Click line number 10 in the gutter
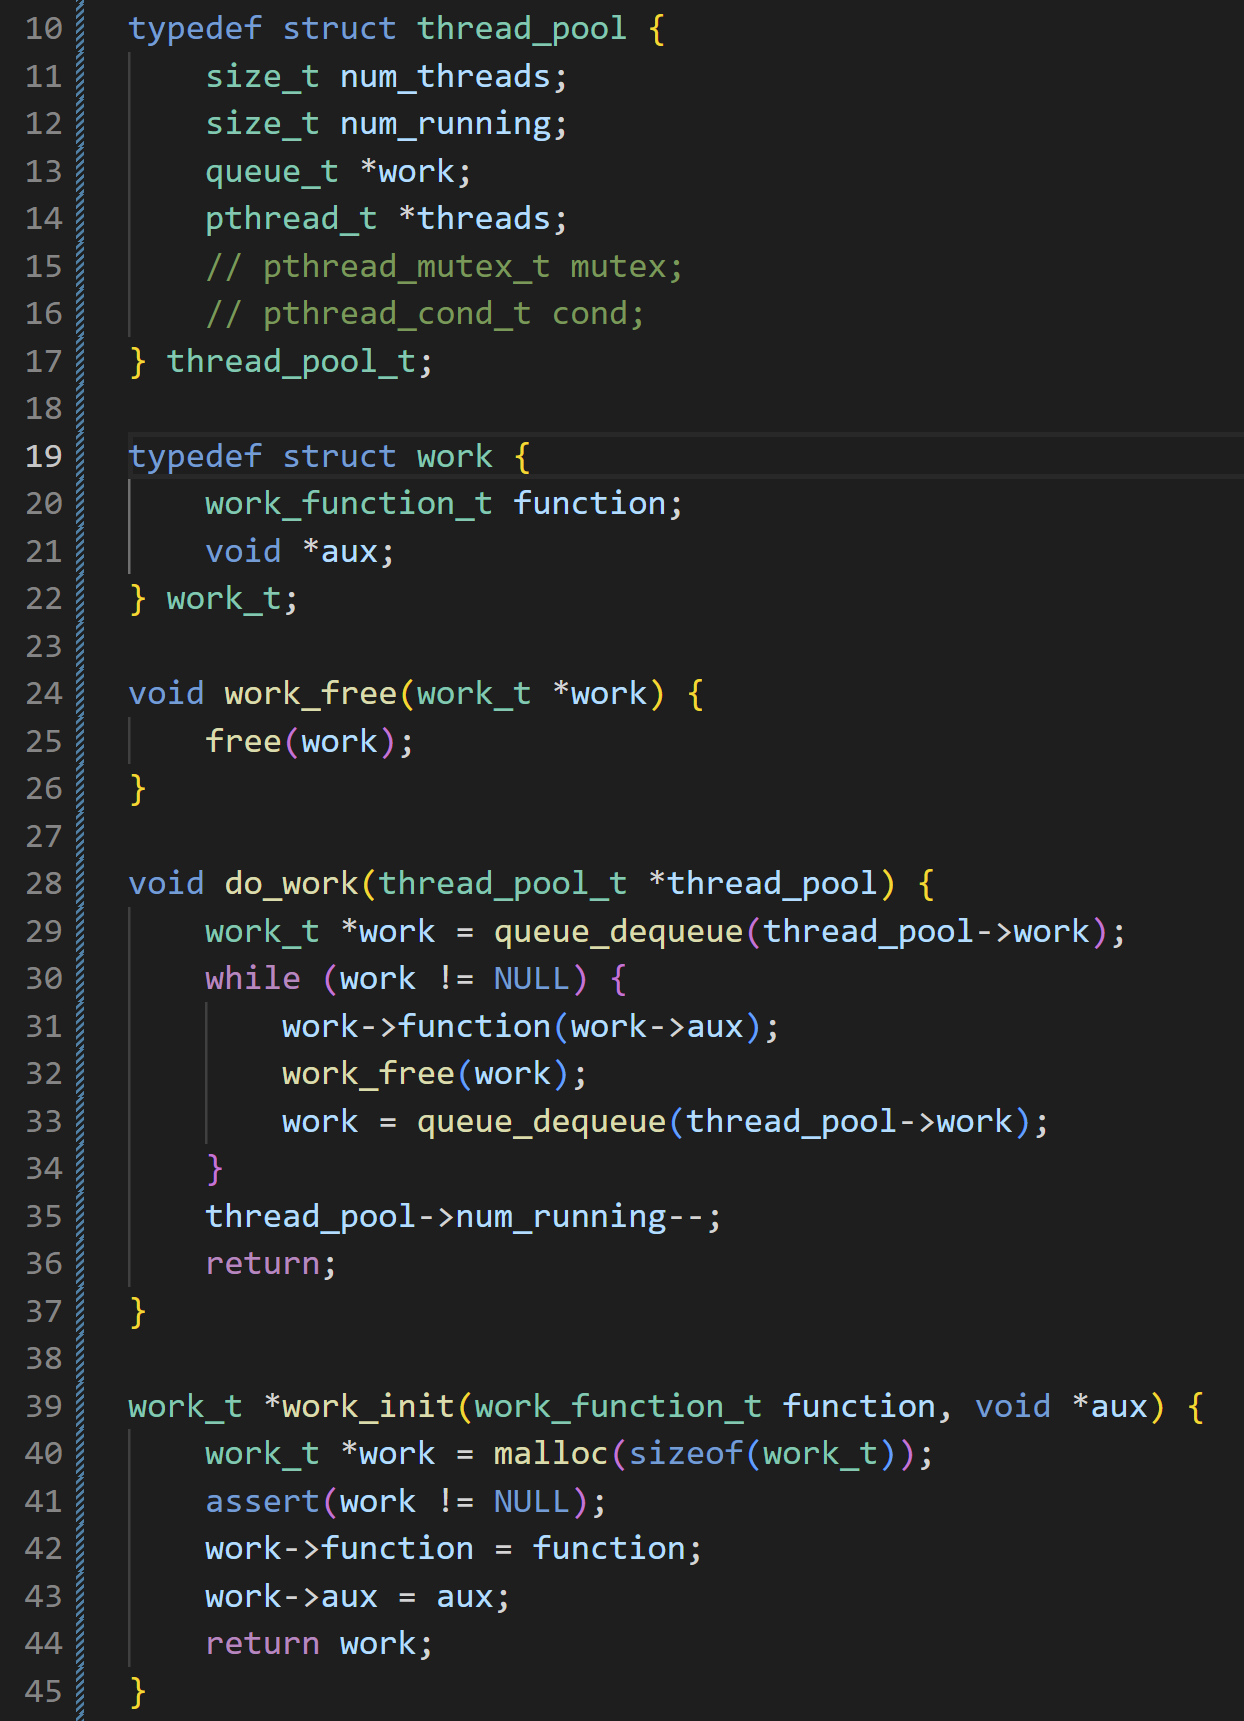Screen dimensions: 1244x1721 43,29
